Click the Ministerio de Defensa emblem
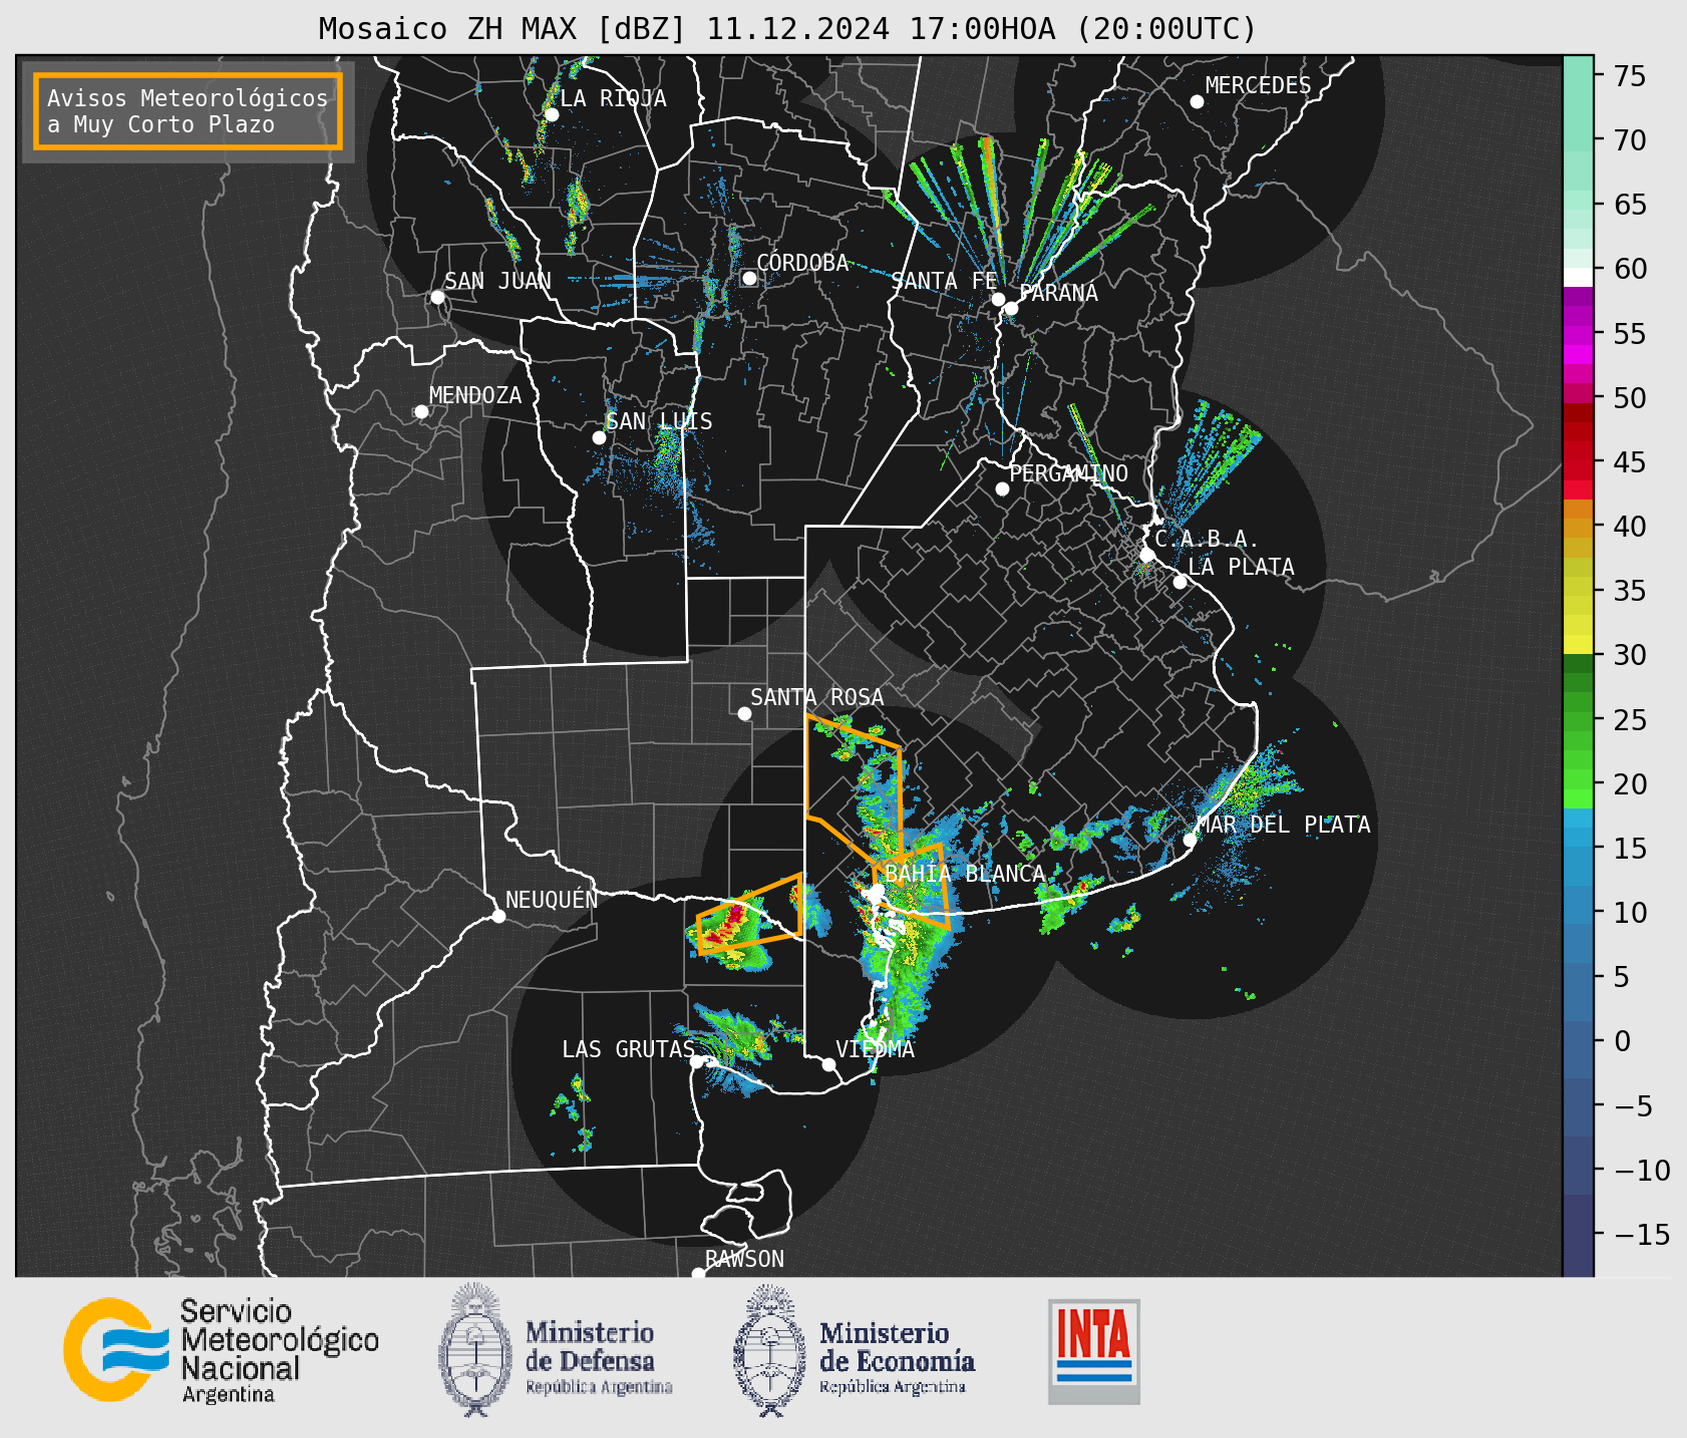 coord(475,1349)
